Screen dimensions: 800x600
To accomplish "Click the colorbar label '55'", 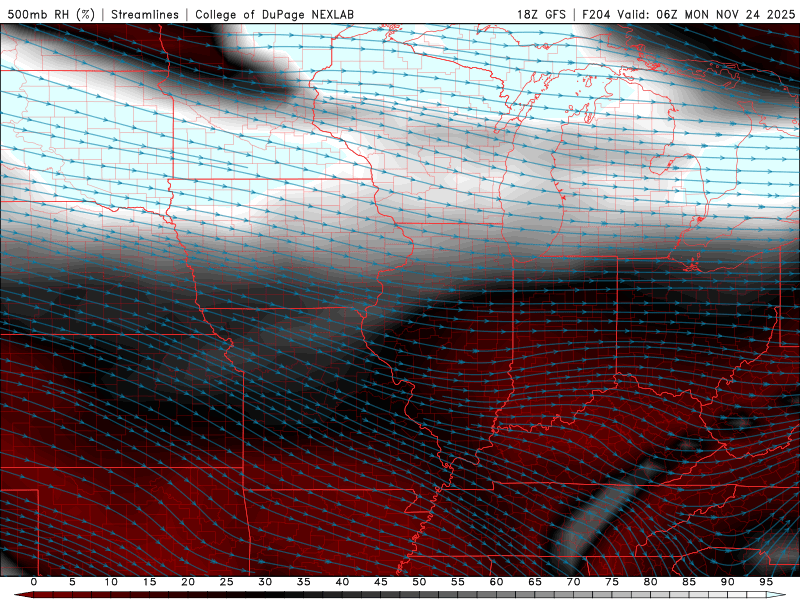I will 458,582.
